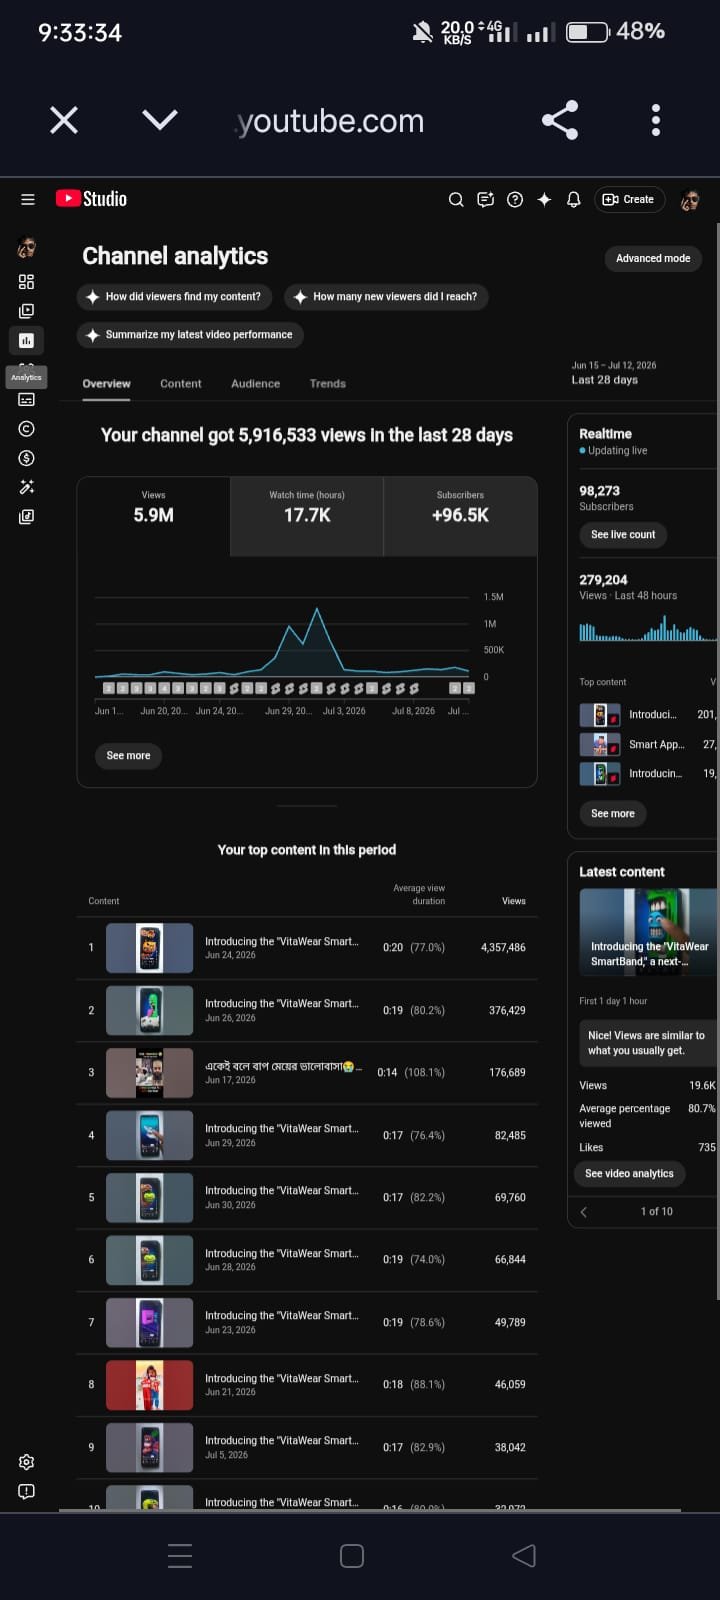Click the youtube.com address bar

(x=331, y=121)
